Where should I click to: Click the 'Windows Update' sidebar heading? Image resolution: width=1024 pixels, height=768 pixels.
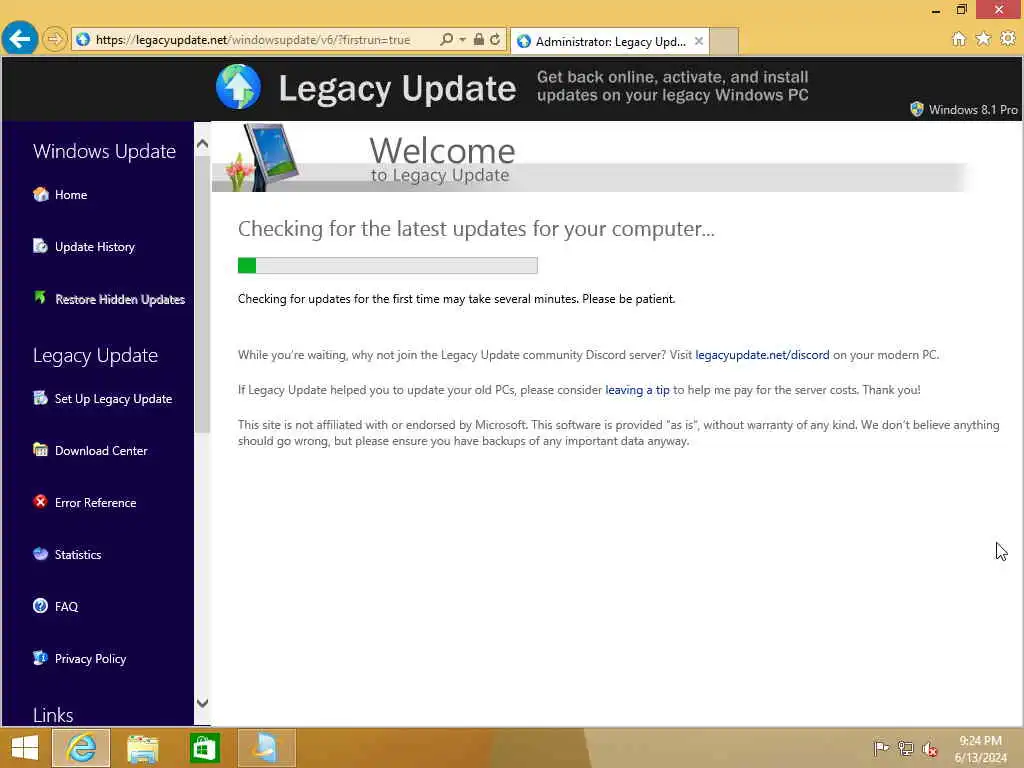(x=104, y=152)
